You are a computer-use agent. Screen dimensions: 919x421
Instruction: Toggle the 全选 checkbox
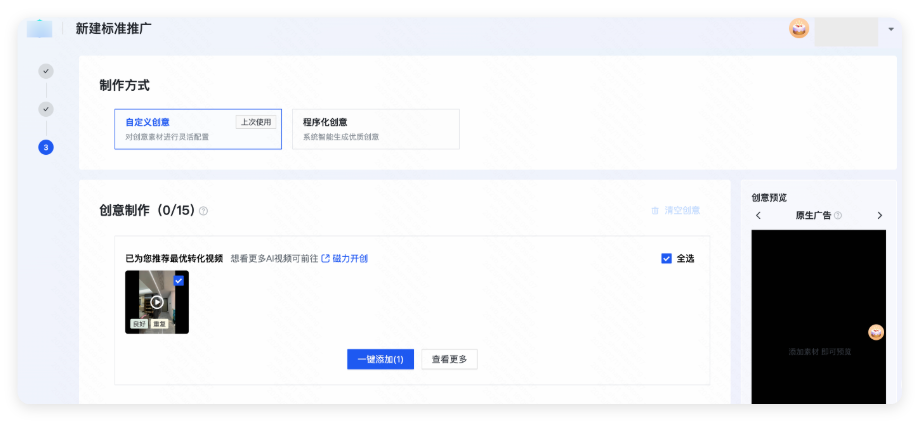[x=666, y=259]
